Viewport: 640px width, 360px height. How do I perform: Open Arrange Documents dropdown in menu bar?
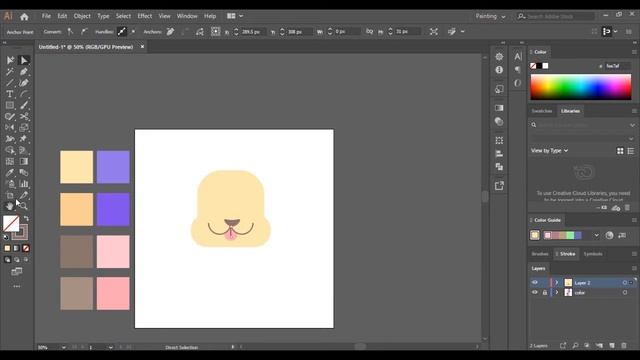click(235, 16)
